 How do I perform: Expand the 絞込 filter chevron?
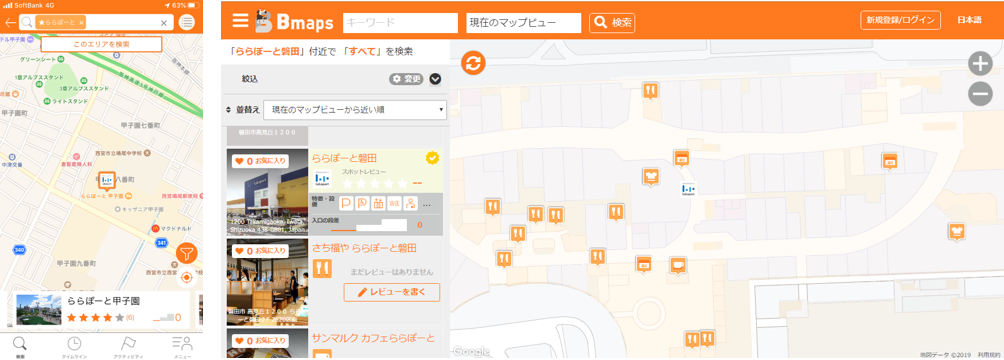pyautogui.click(x=435, y=79)
